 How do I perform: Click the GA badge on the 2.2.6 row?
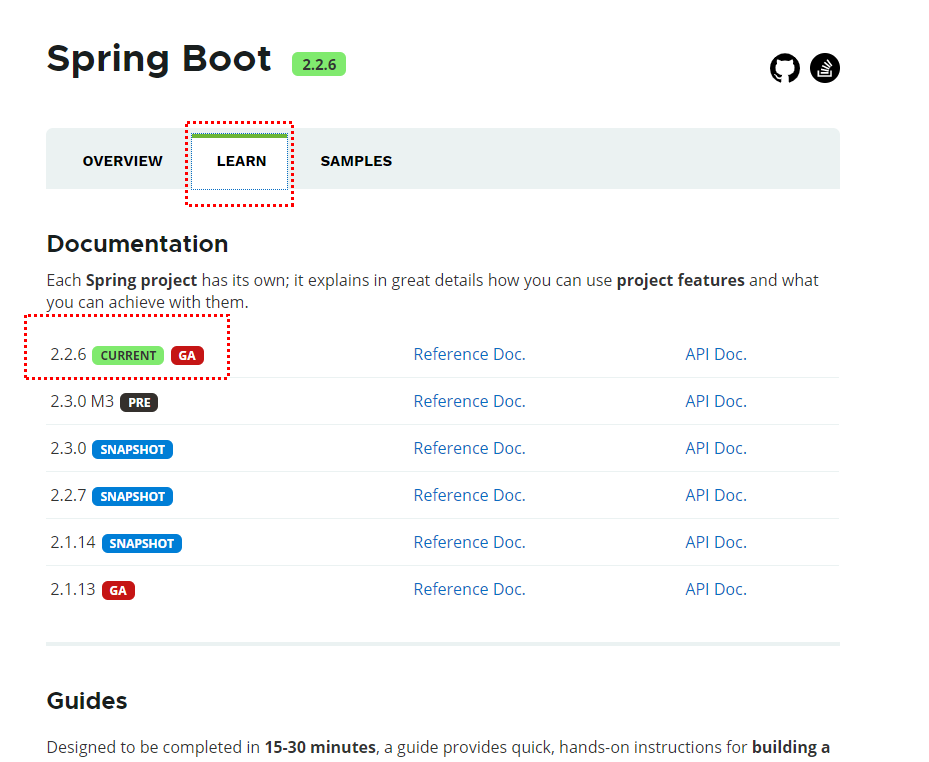point(187,356)
